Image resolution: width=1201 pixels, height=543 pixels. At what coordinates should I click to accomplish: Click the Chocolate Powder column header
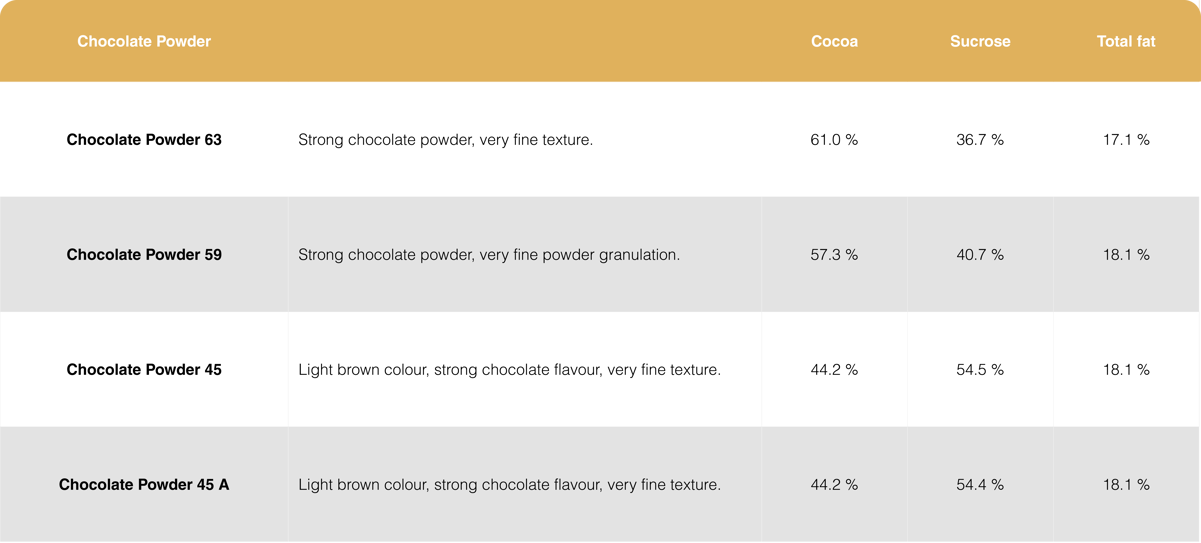[x=144, y=41]
